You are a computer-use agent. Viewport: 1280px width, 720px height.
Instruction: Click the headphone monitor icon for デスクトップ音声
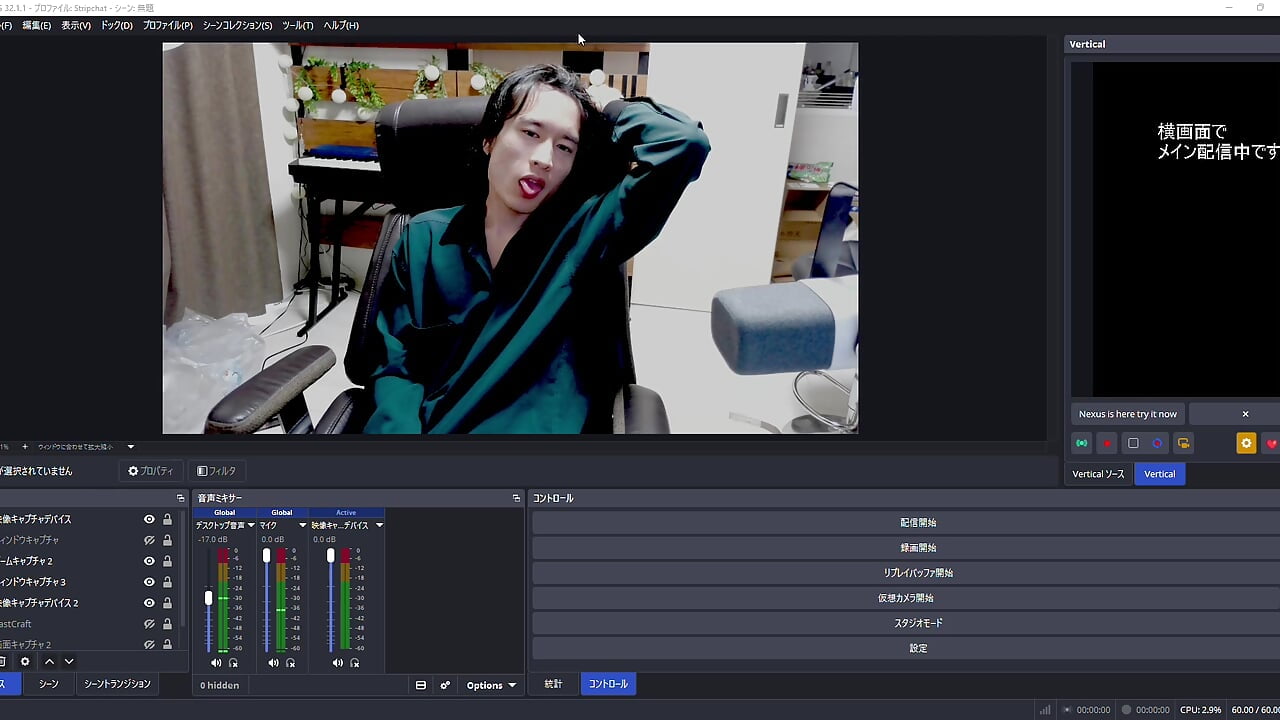pos(233,663)
